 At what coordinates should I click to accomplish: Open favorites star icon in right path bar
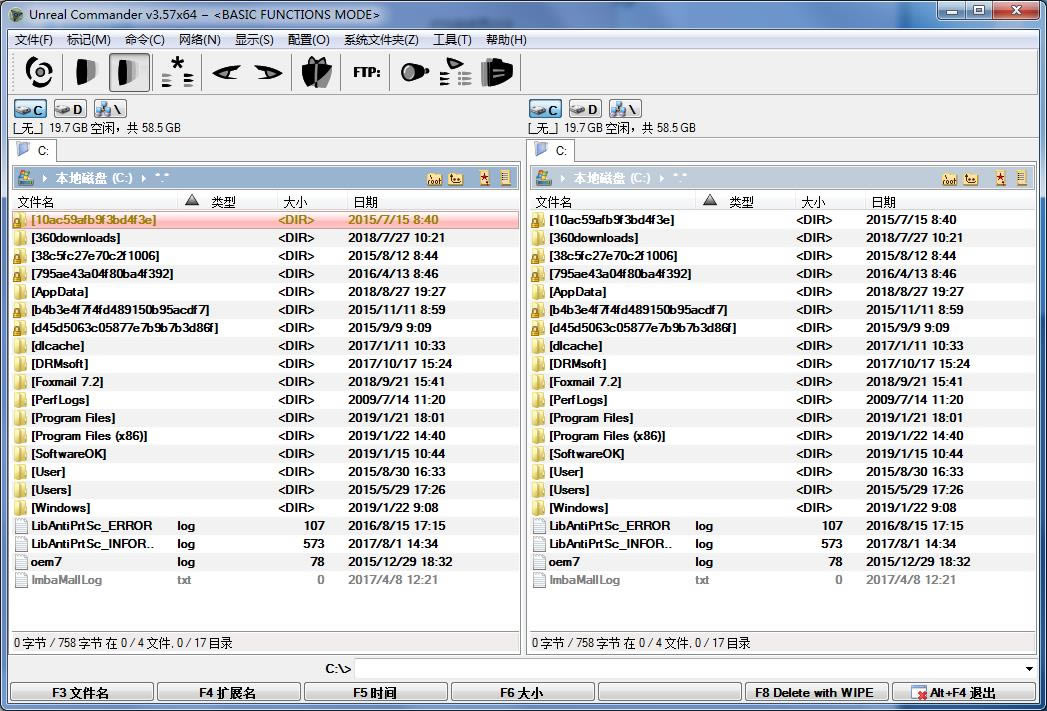coord(1000,178)
